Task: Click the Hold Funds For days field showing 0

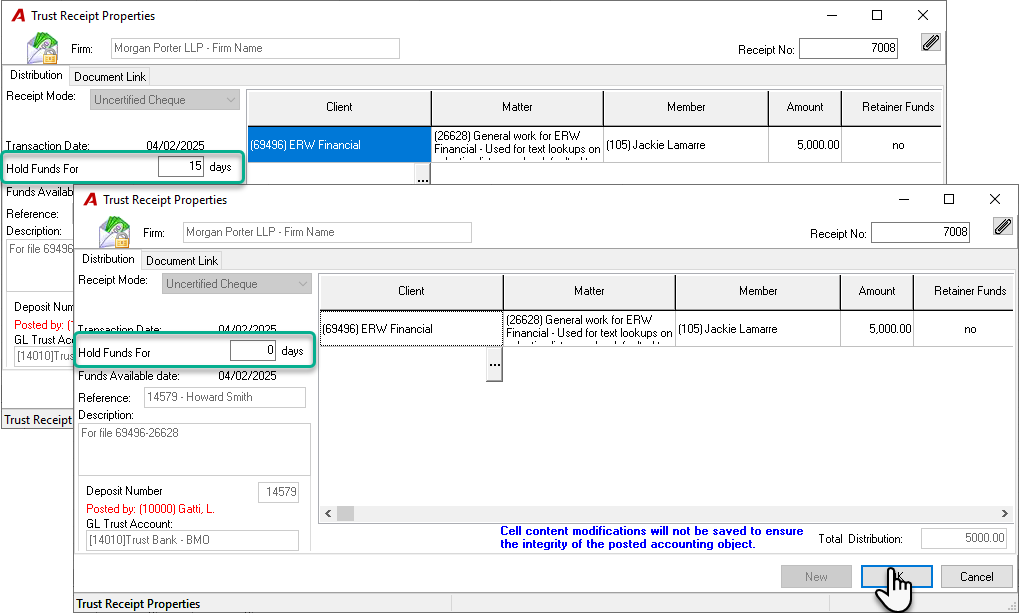Action: [x=253, y=351]
